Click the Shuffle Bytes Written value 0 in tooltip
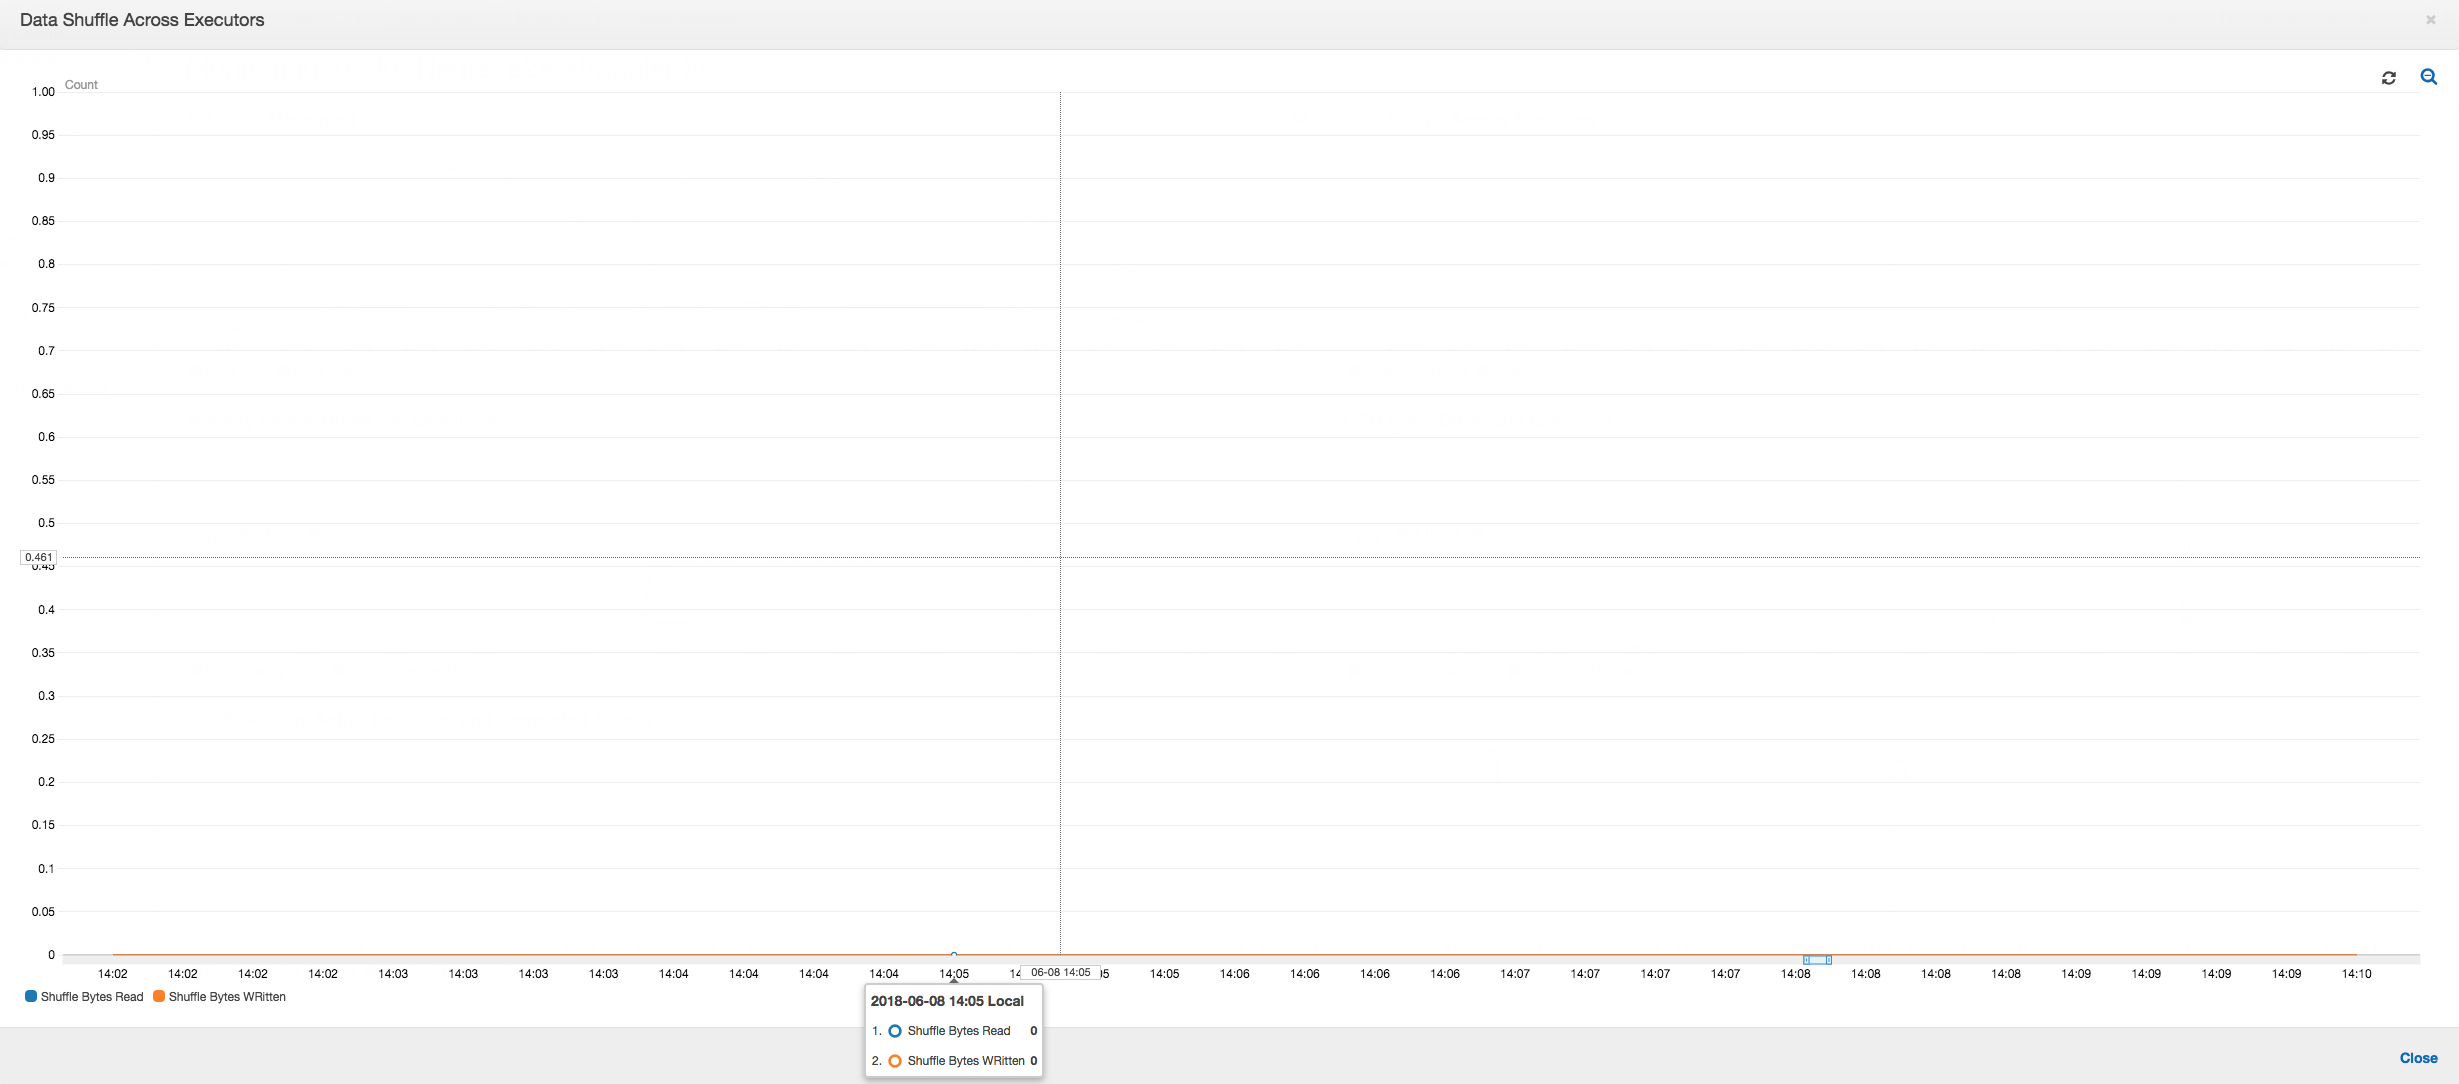This screenshot has height=1084, width=2459. 1037,1060
